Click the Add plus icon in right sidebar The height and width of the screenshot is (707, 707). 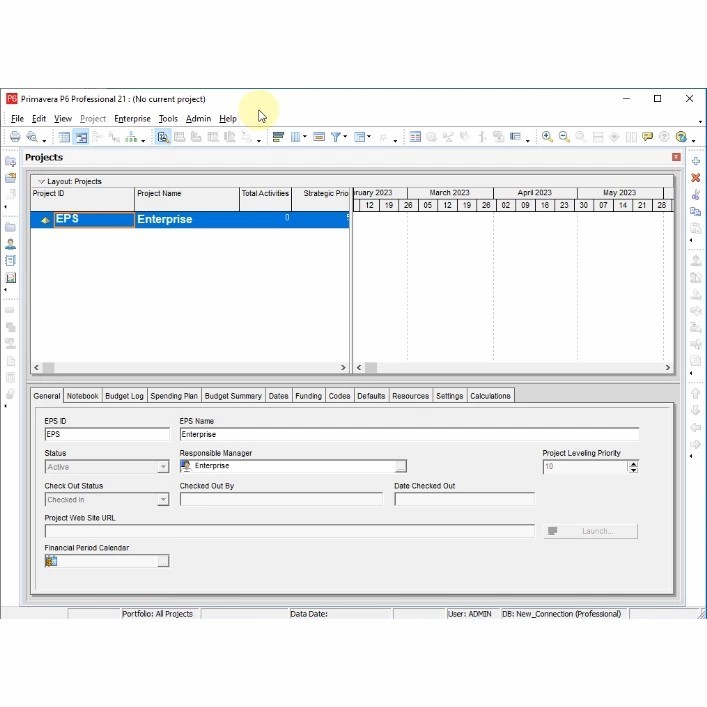tap(696, 161)
